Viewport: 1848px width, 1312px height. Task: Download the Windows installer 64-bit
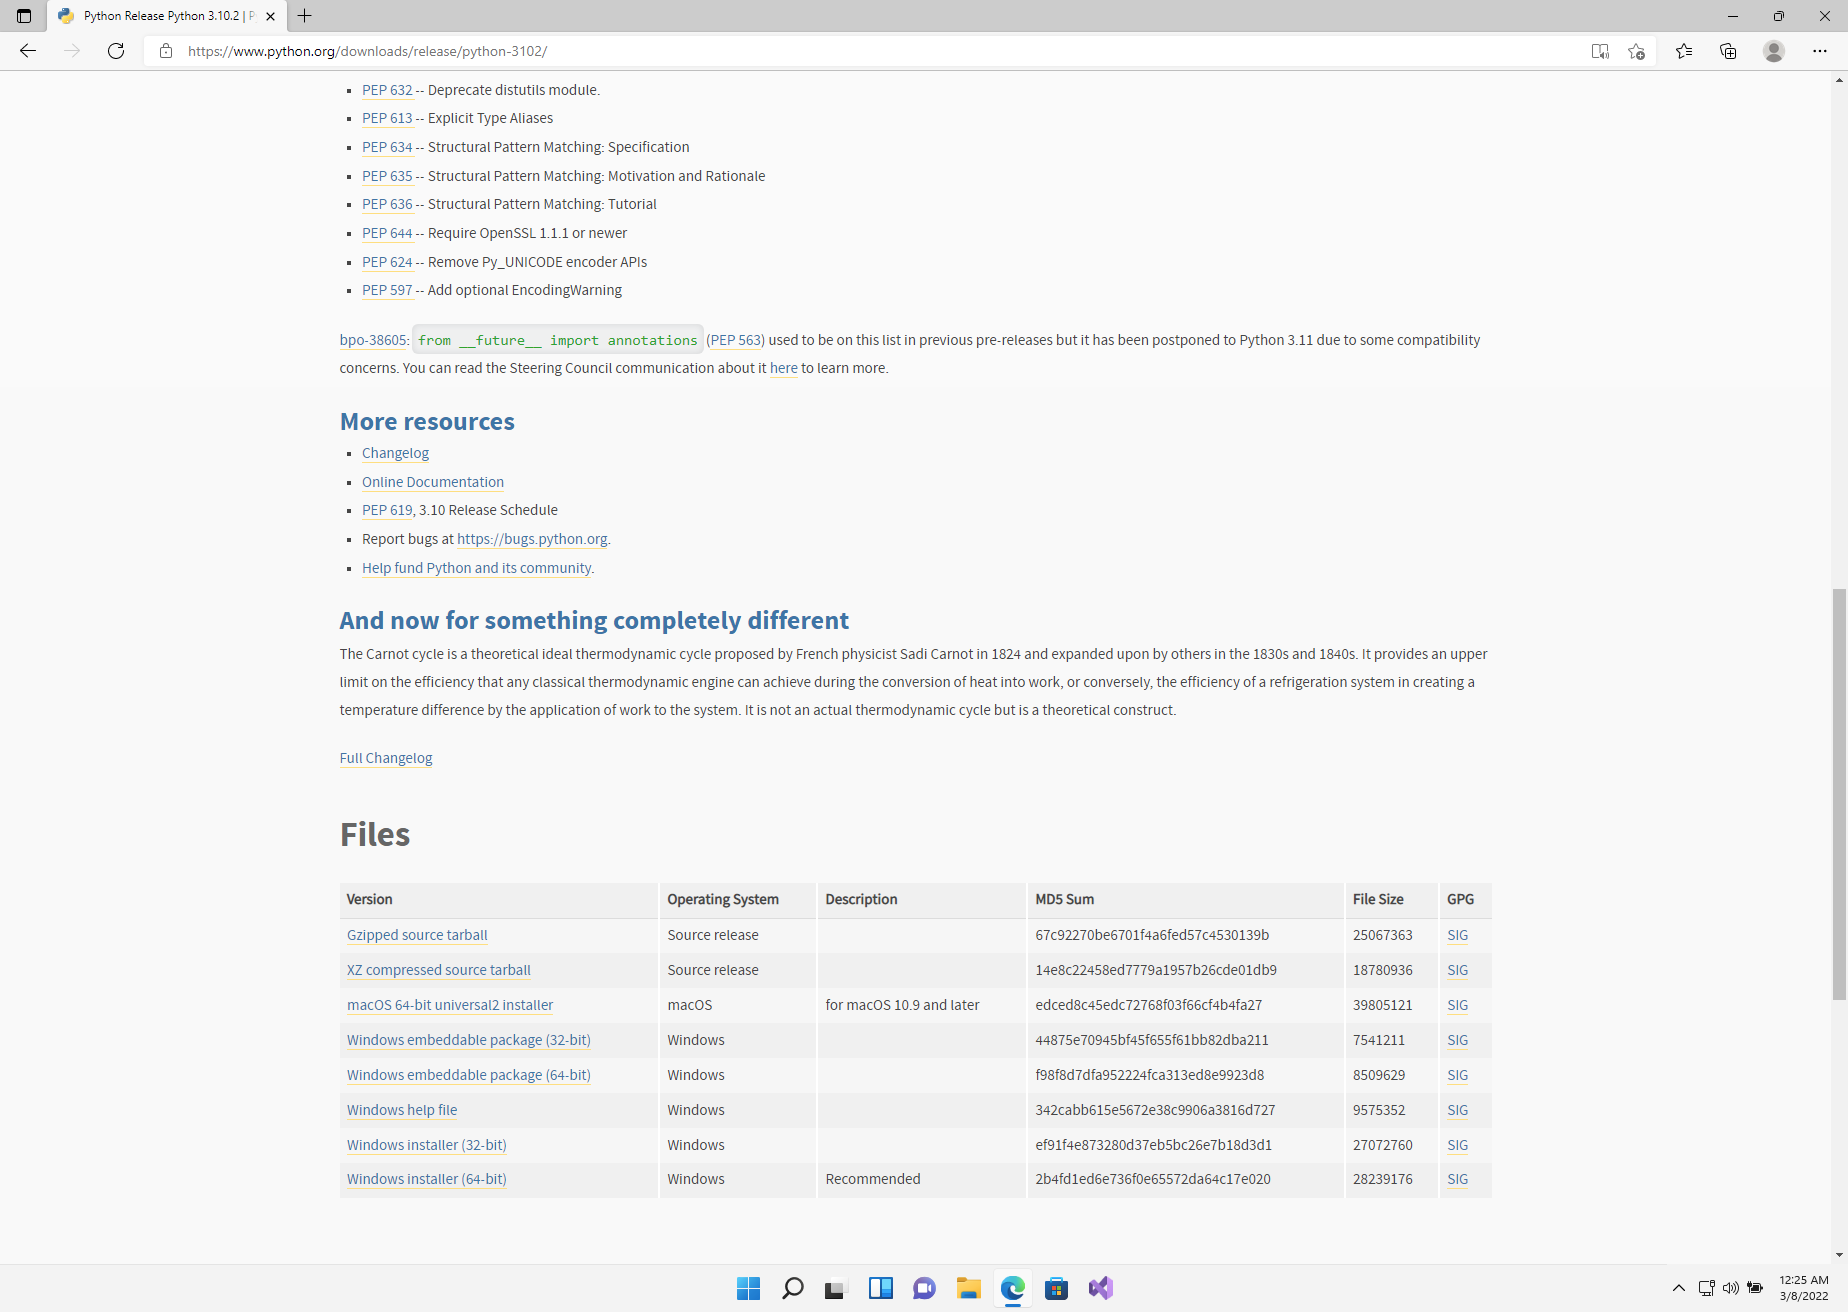click(425, 1179)
